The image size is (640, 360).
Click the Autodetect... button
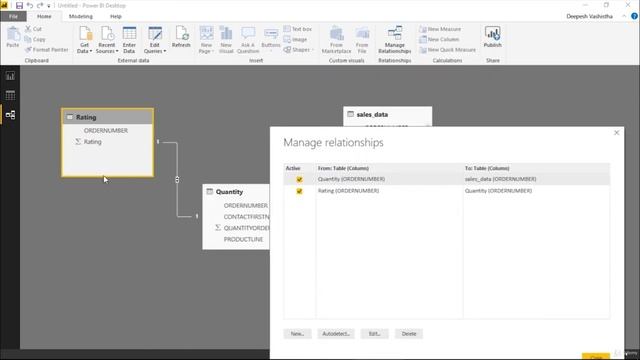click(336, 334)
